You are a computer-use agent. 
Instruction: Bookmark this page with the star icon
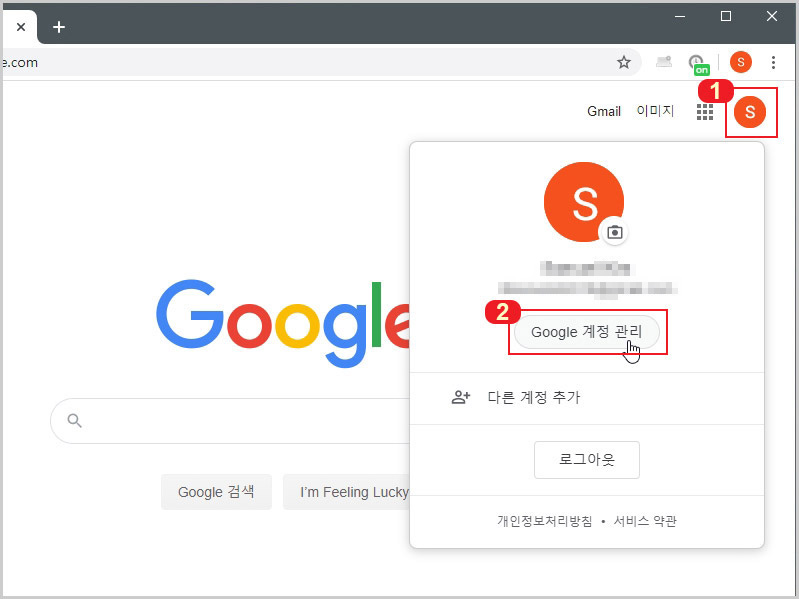coord(624,63)
